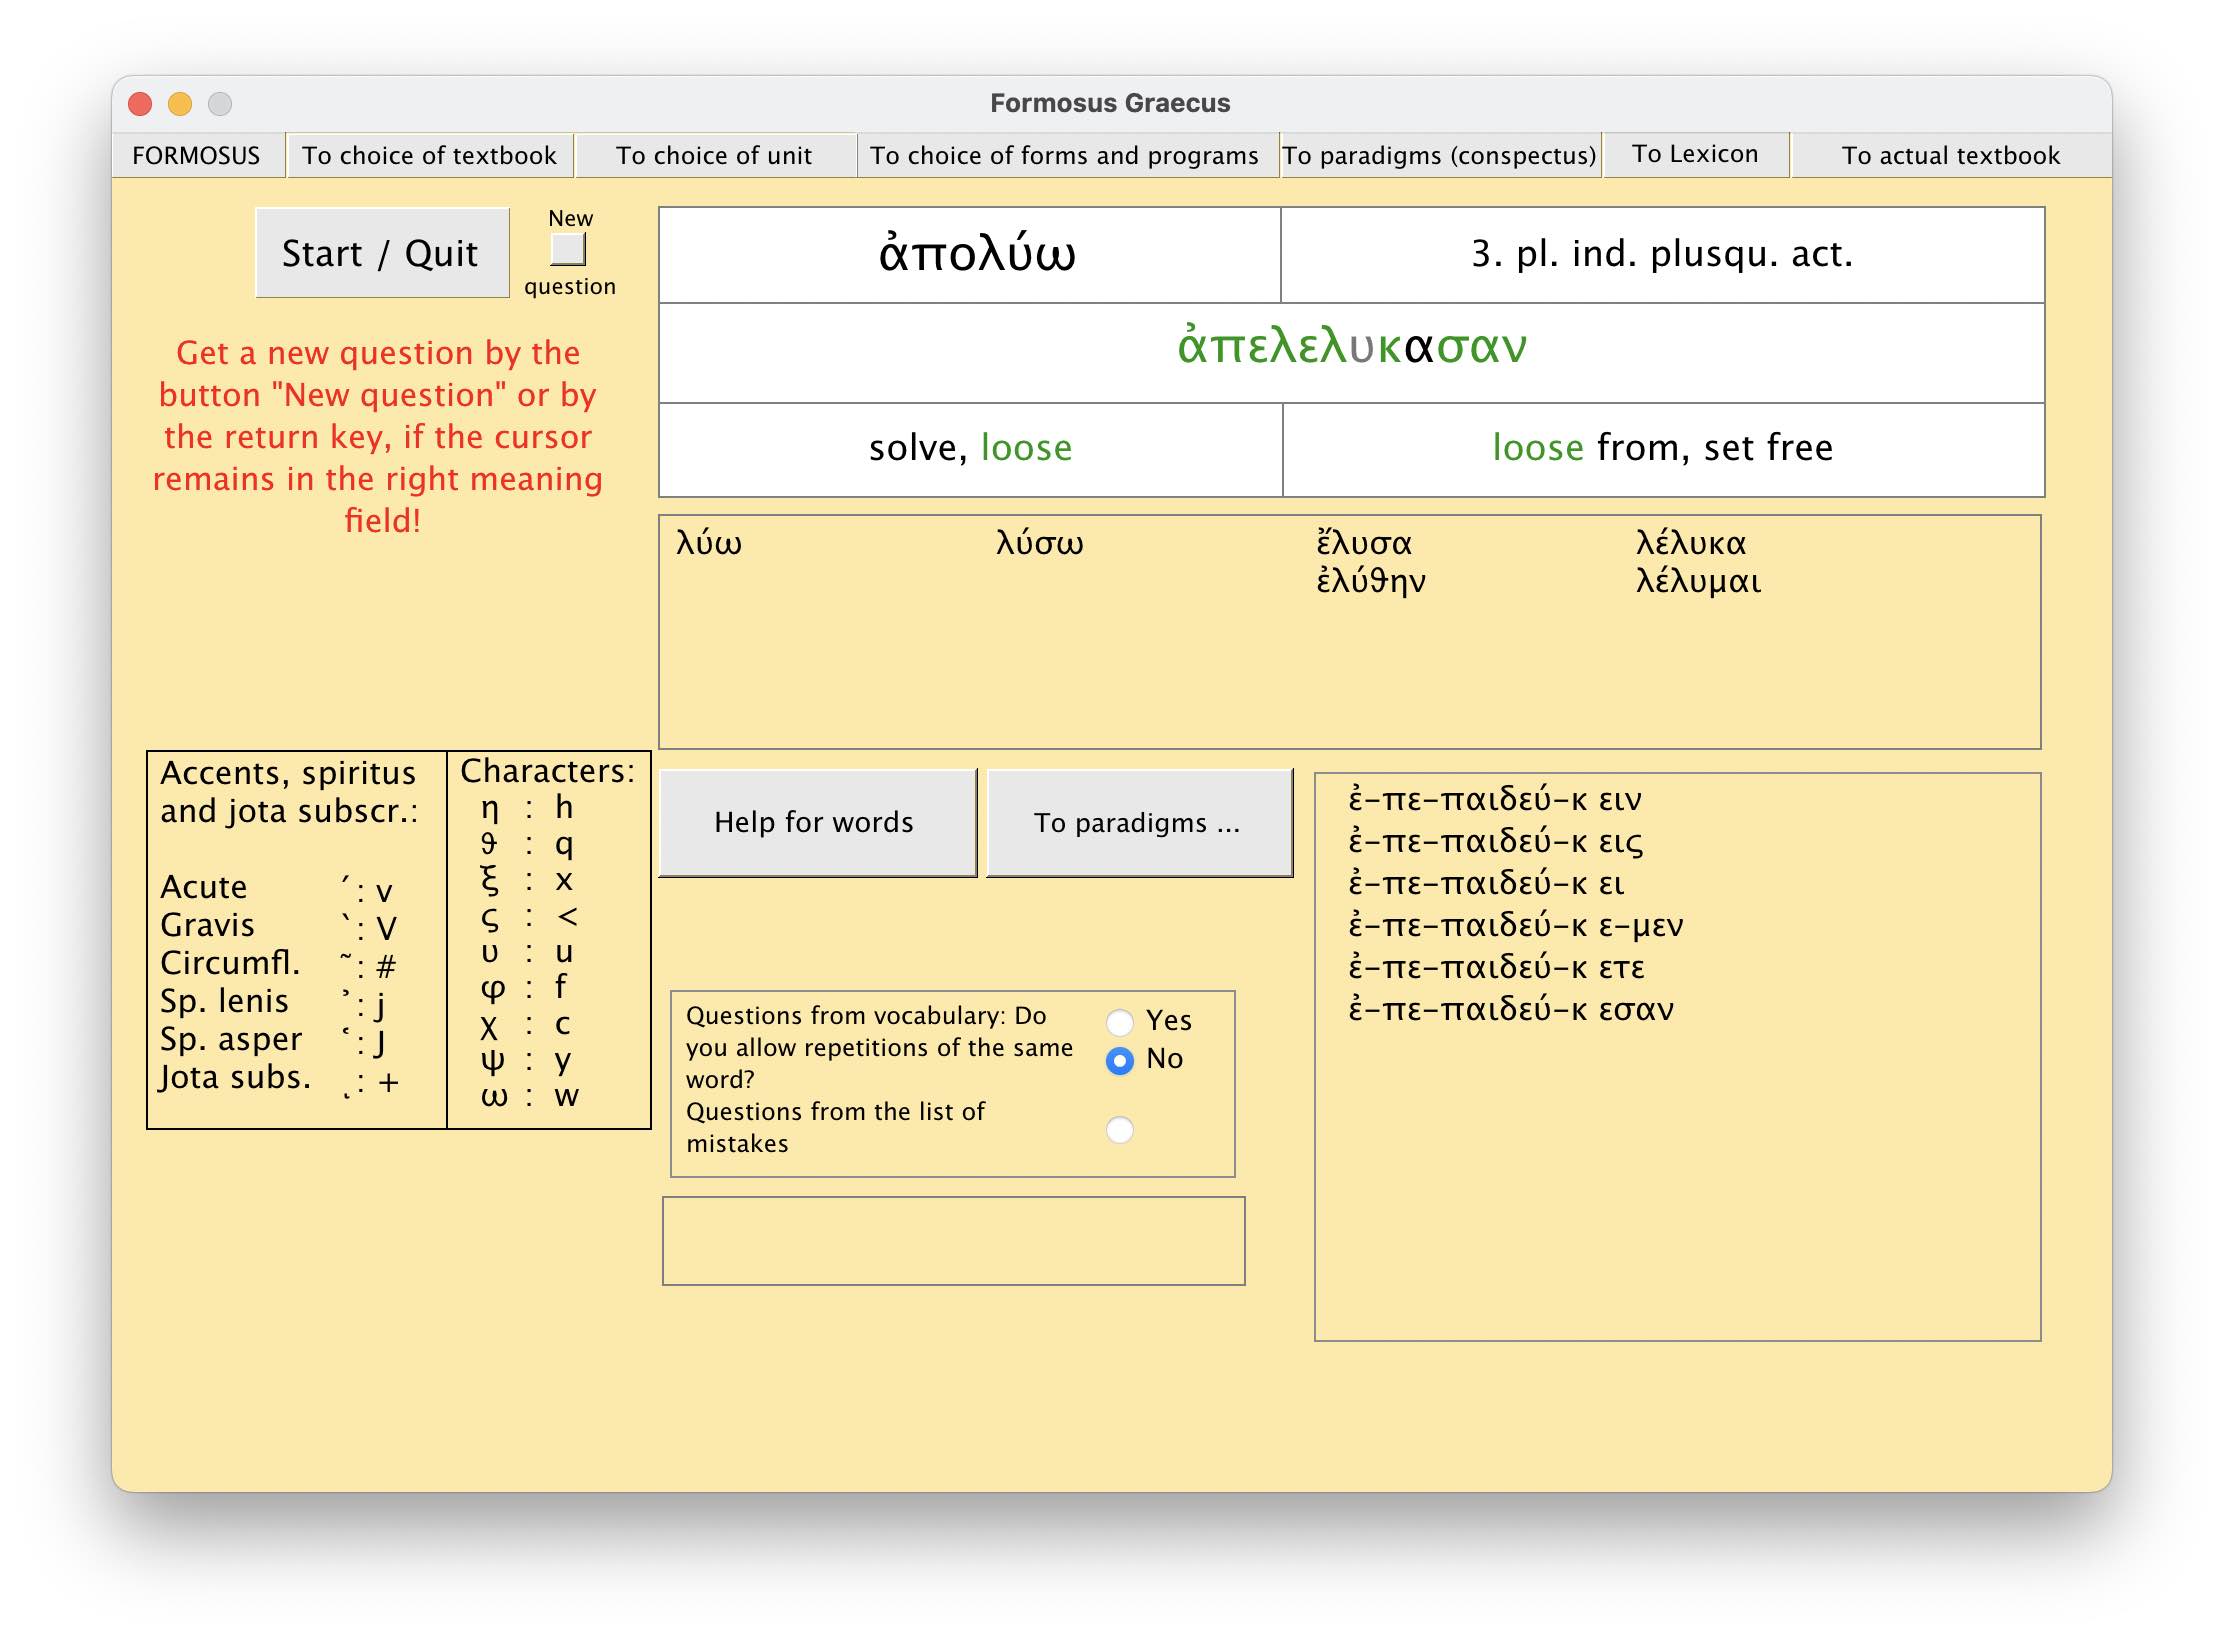Select the No repetitions radio button
Image resolution: width=2224 pixels, height=1640 pixels.
click(x=1120, y=1060)
